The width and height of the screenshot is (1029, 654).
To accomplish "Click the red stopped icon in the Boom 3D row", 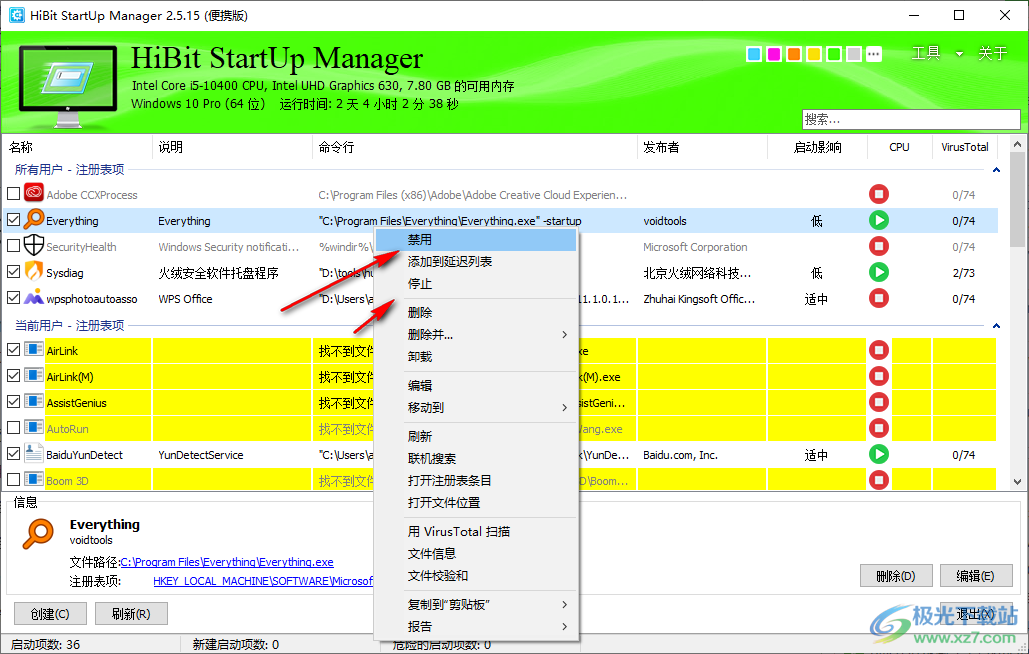I will point(879,480).
